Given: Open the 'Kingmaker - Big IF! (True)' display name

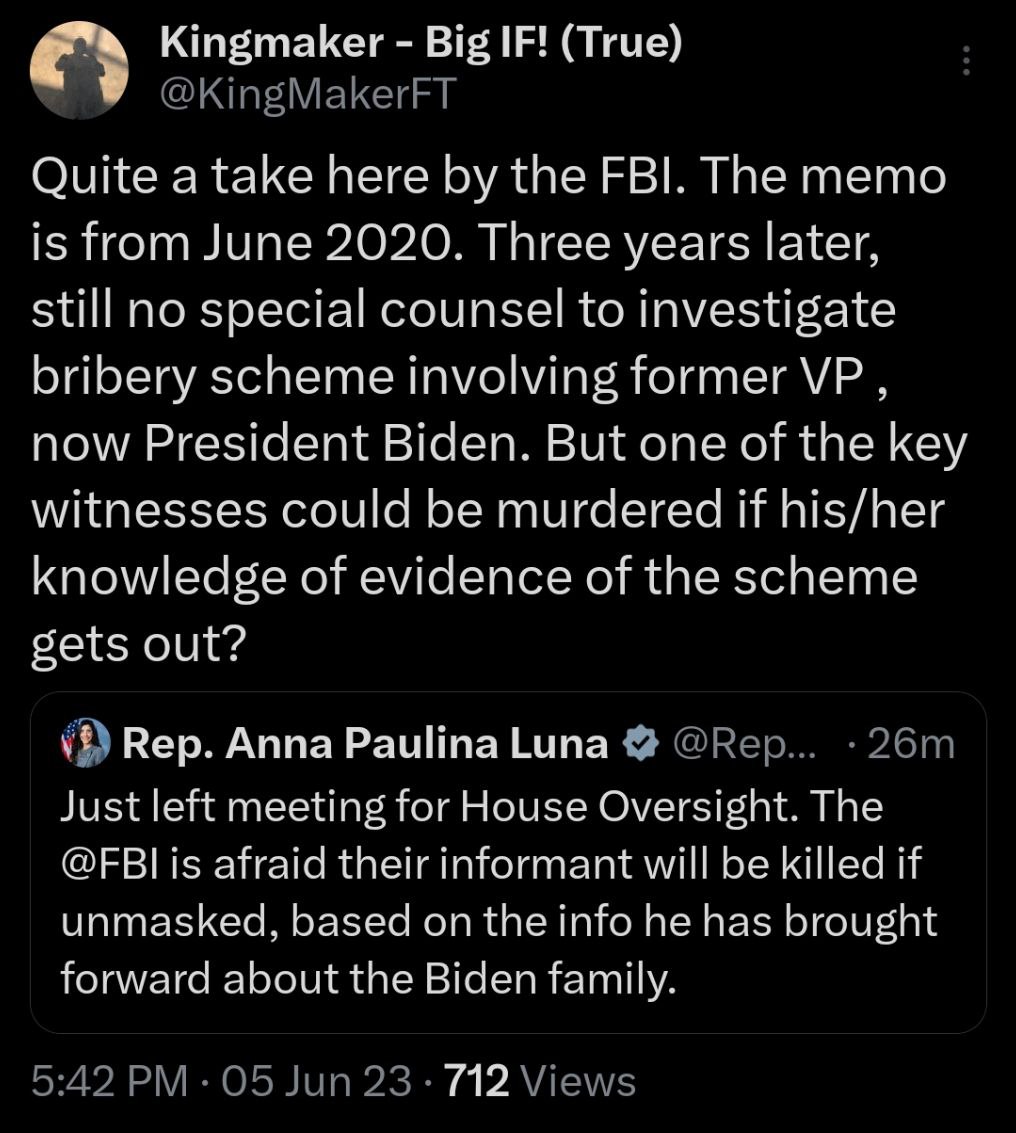Looking at the screenshot, I should [421, 43].
